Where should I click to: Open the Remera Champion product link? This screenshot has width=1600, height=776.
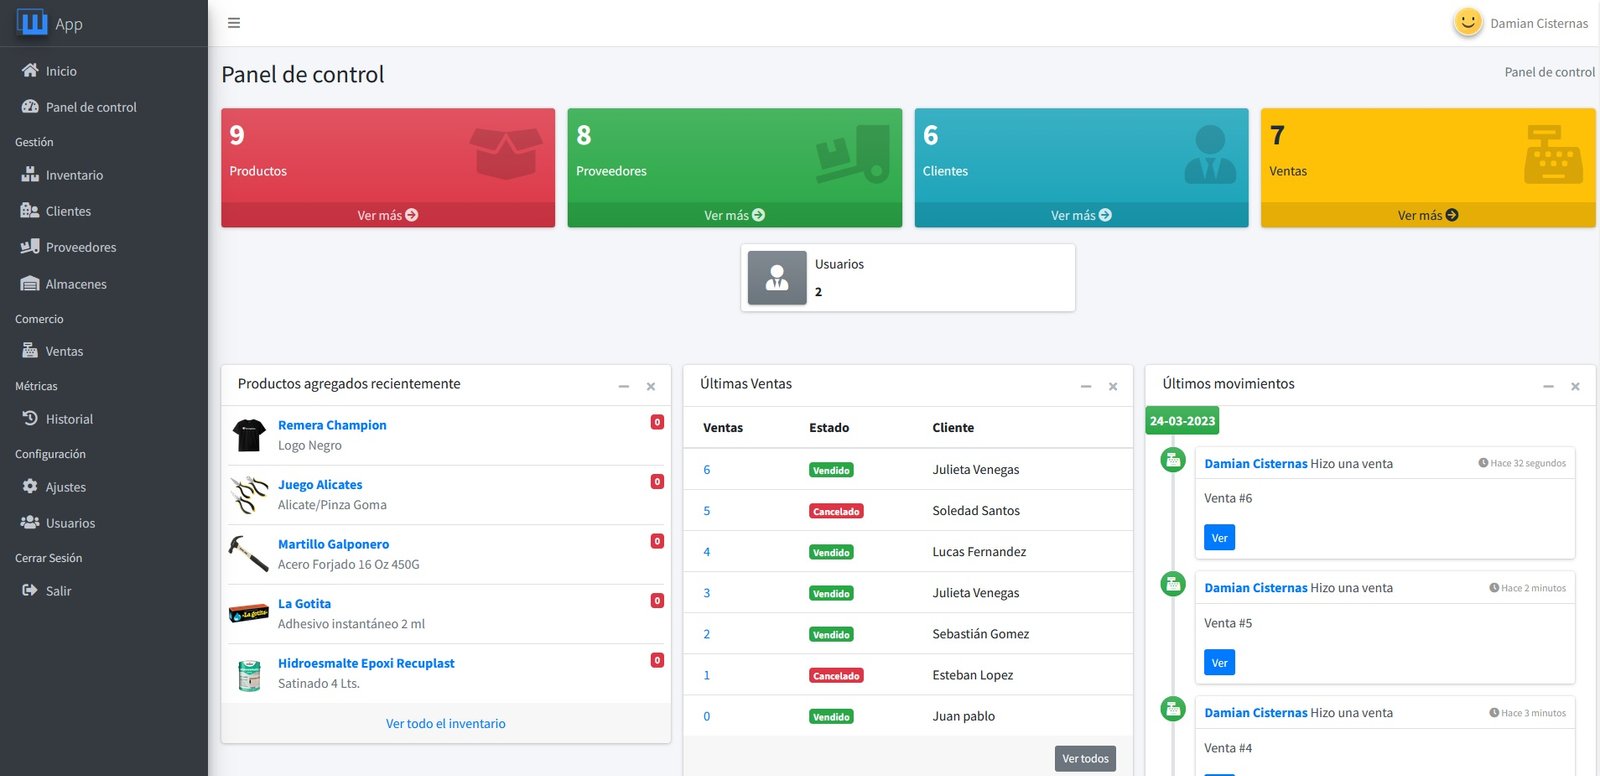click(x=332, y=425)
